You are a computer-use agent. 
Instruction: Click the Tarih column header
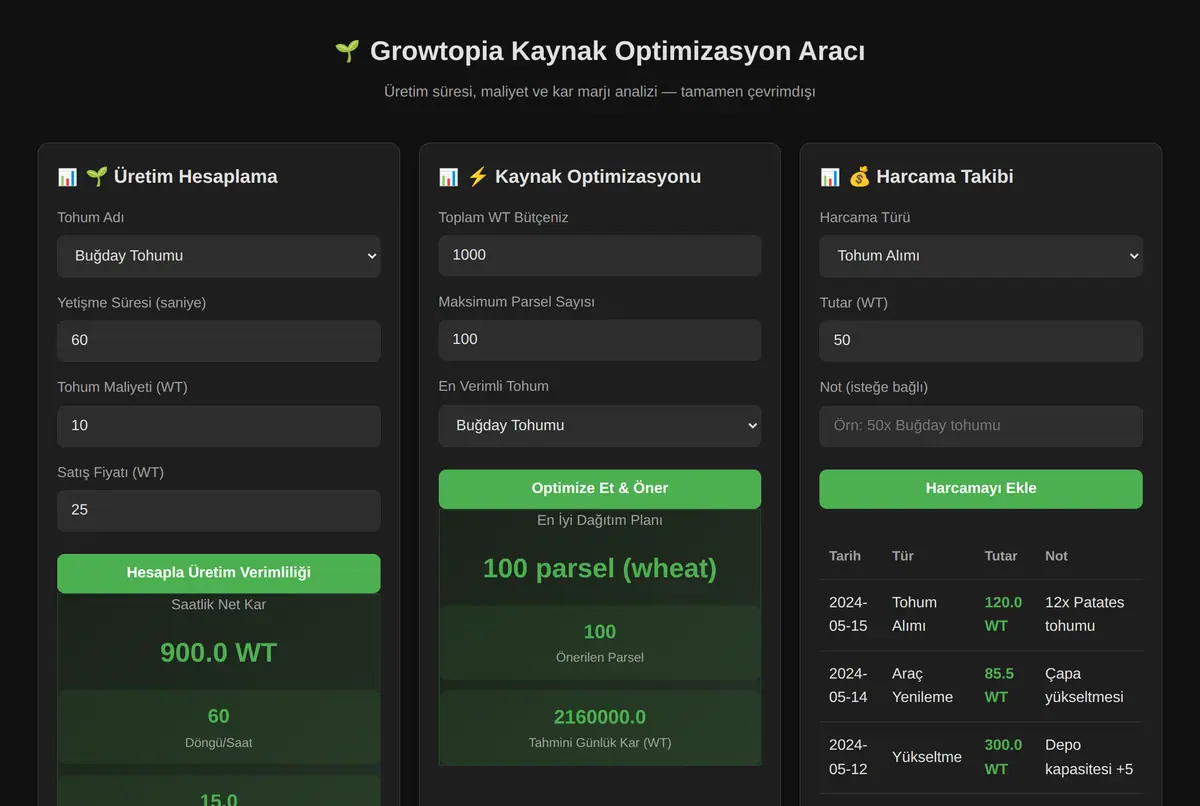[x=845, y=556]
